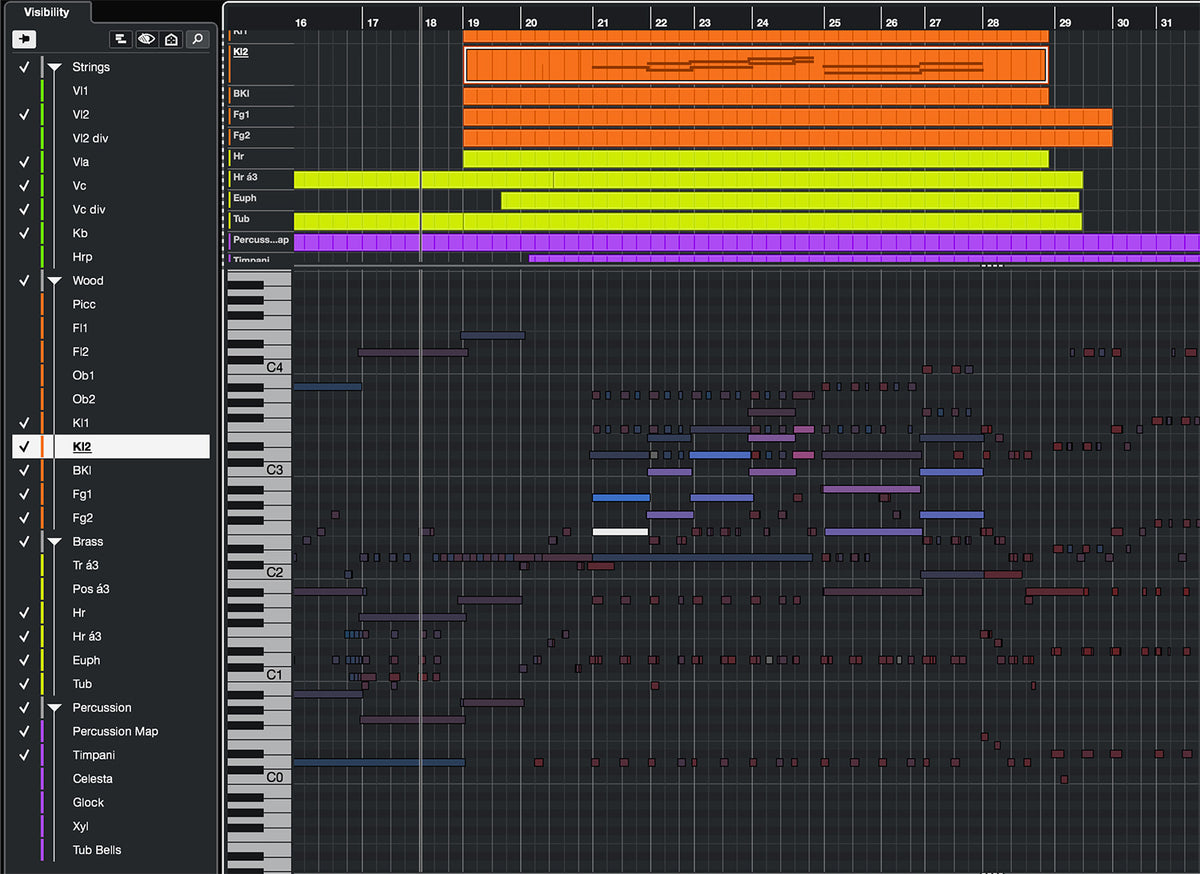Collapse the Brass folder triangle

click(54, 542)
